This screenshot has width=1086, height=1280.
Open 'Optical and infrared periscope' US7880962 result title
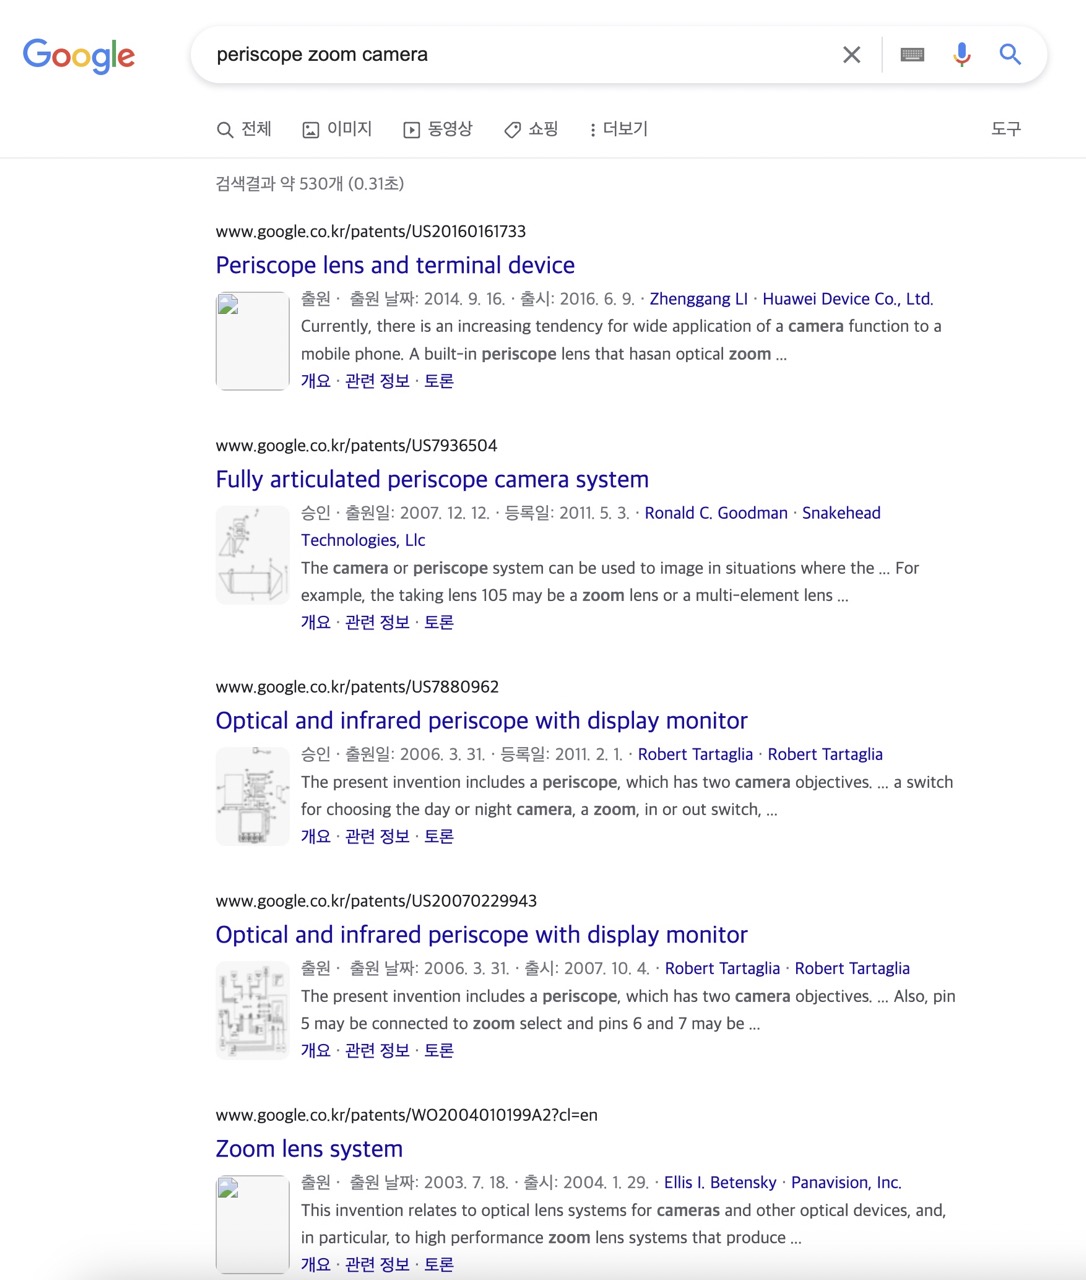[x=481, y=720]
